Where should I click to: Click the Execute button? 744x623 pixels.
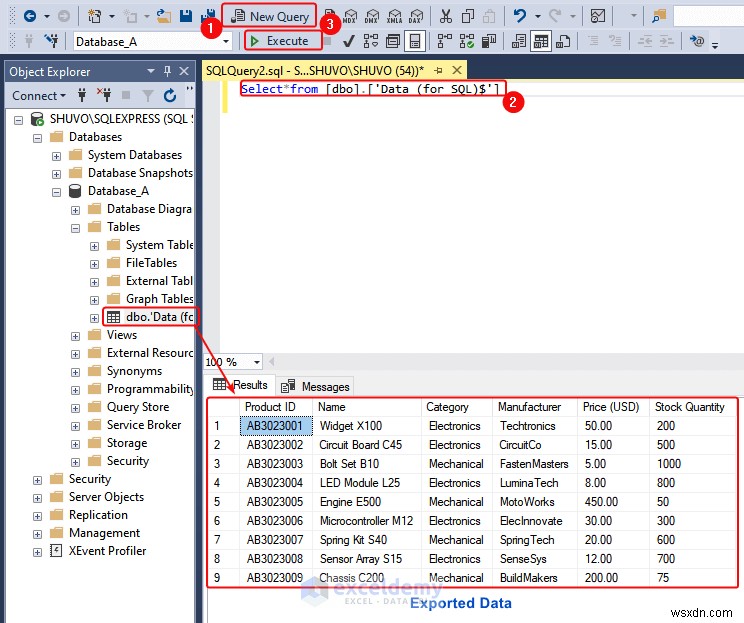coord(283,41)
